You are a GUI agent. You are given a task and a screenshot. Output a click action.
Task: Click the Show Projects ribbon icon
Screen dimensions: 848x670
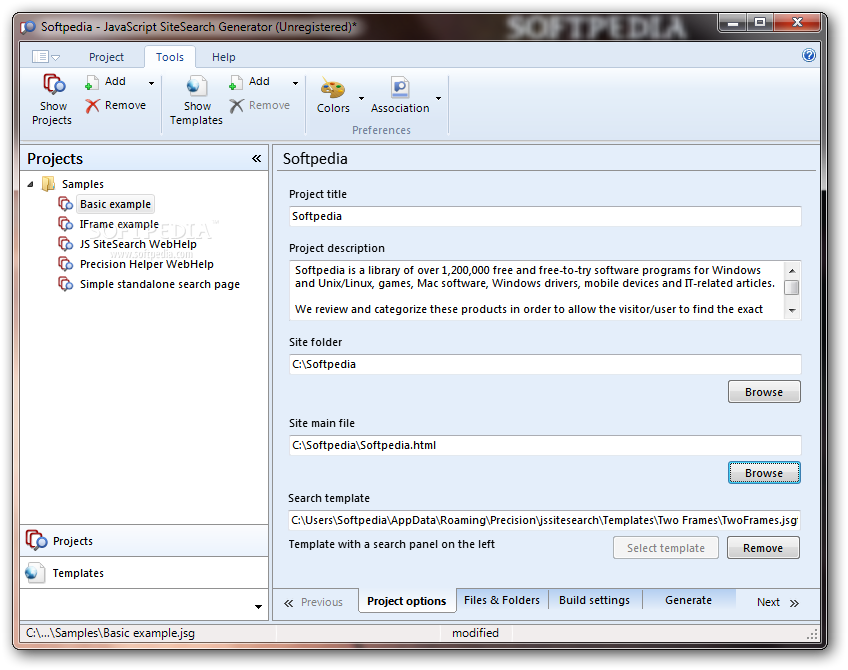coord(54,85)
